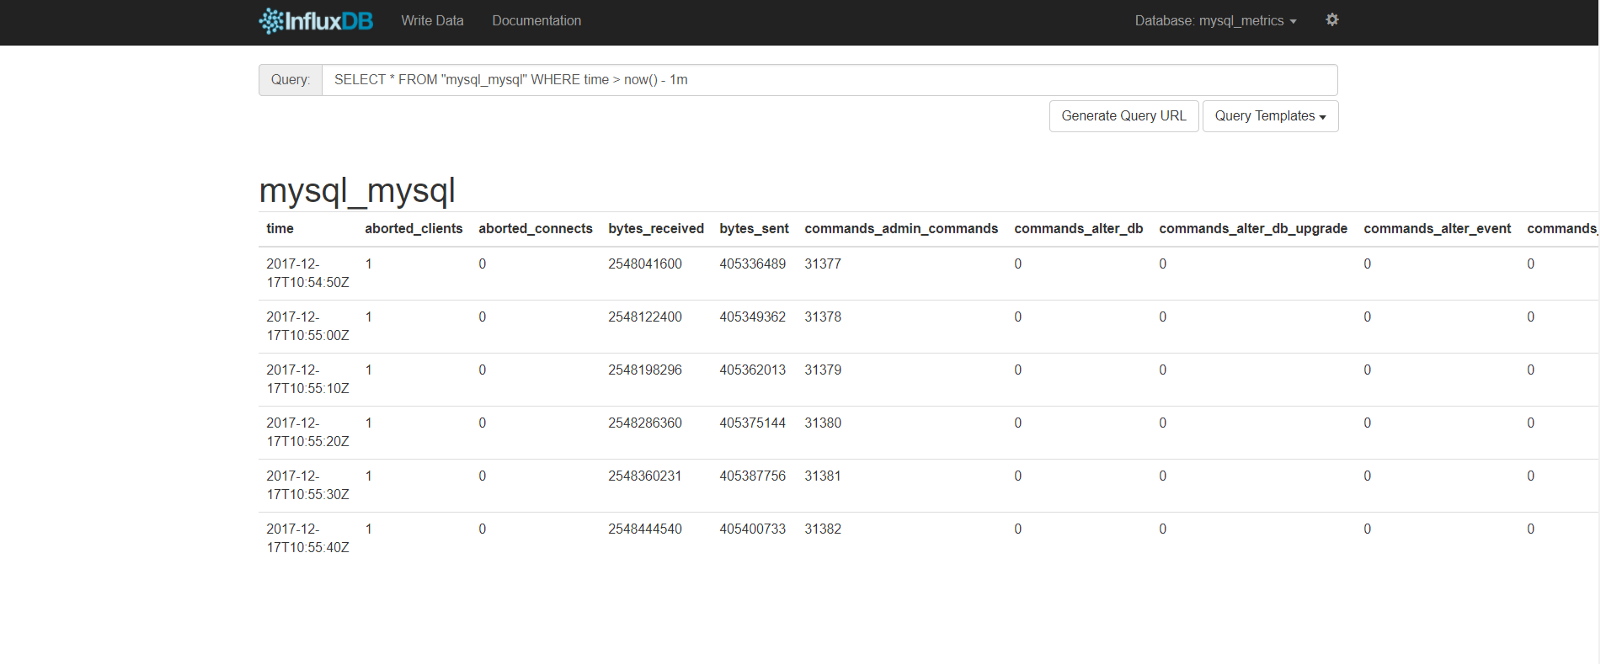
Task: Click the bytes_sent value 405362013
Action: (x=752, y=370)
